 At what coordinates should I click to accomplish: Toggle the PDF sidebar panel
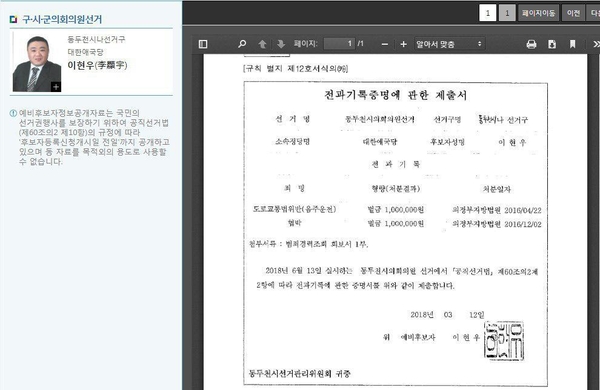click(203, 44)
